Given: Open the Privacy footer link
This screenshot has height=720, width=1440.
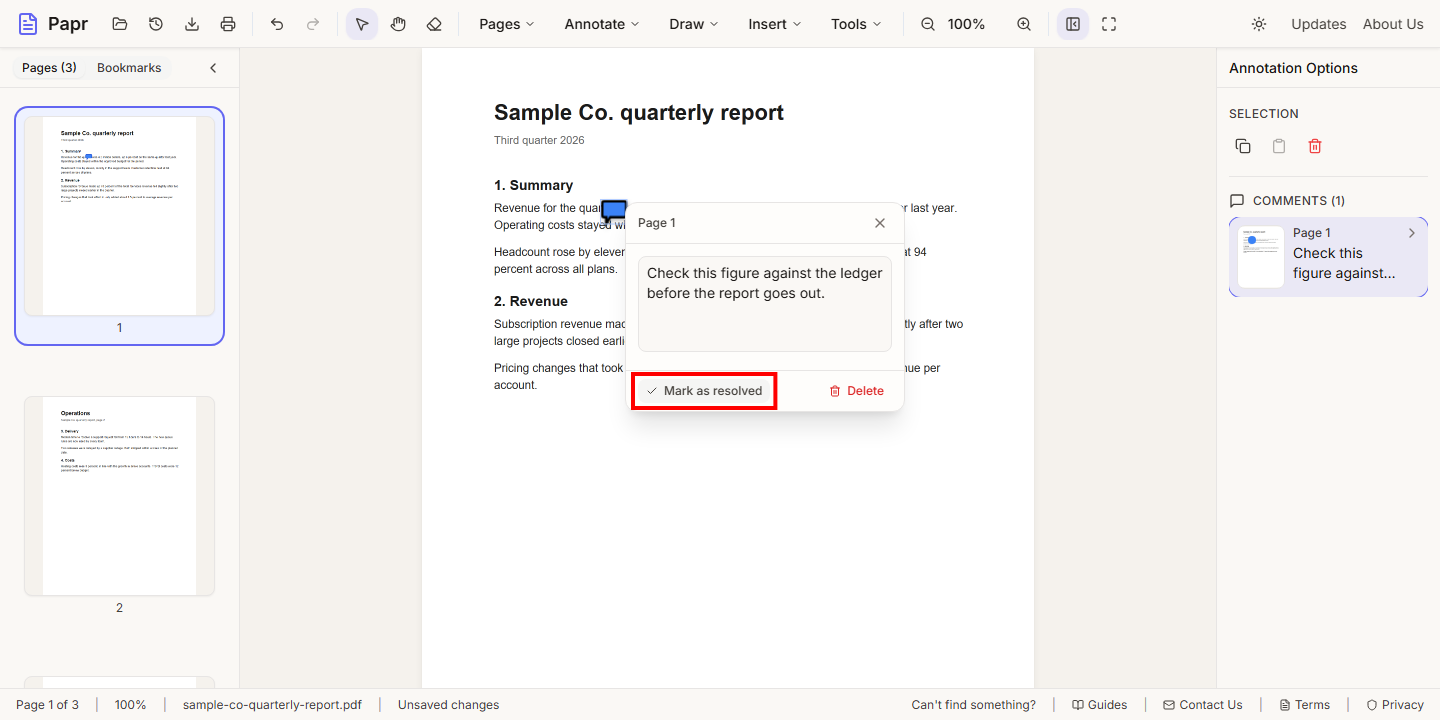Looking at the screenshot, I should click(1395, 705).
